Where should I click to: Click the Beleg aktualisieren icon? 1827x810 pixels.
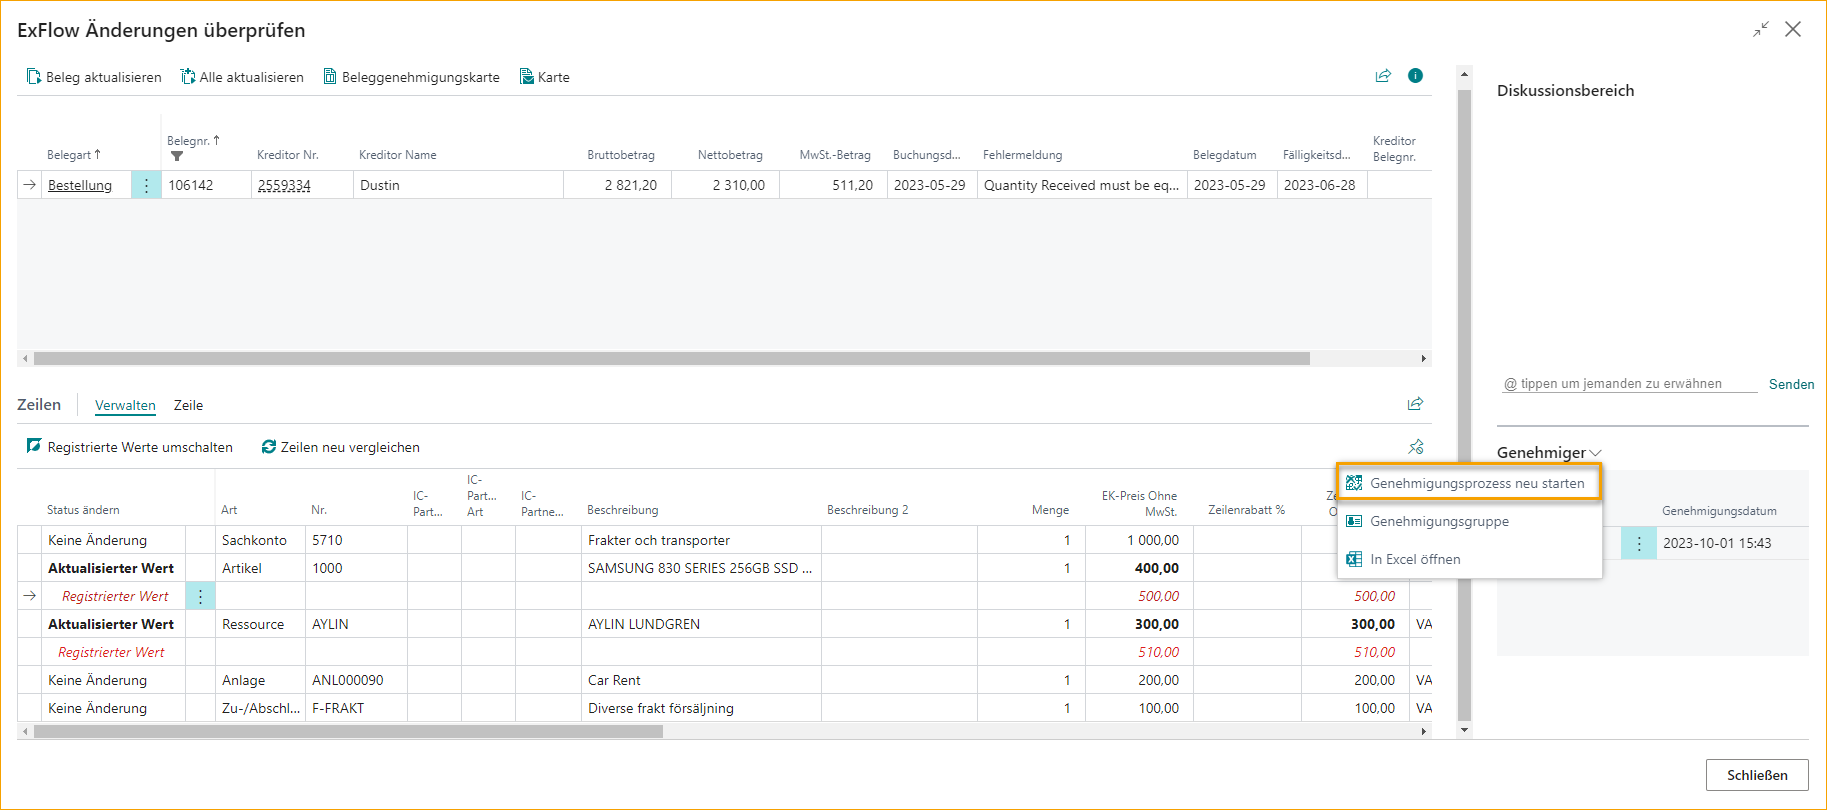(x=34, y=77)
